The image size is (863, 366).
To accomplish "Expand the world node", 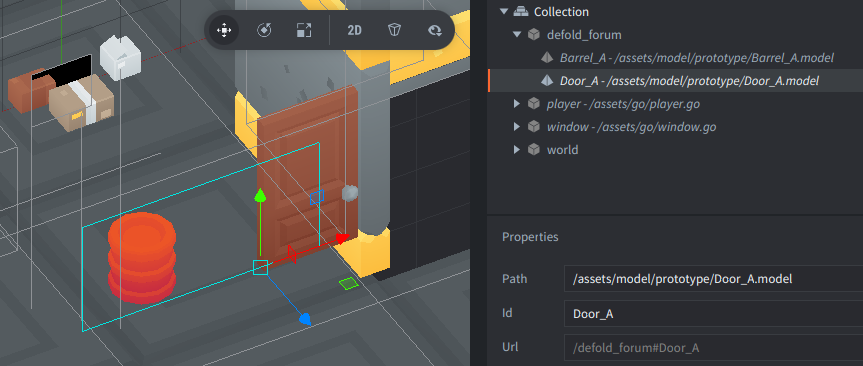I will pyautogui.click(x=516, y=150).
